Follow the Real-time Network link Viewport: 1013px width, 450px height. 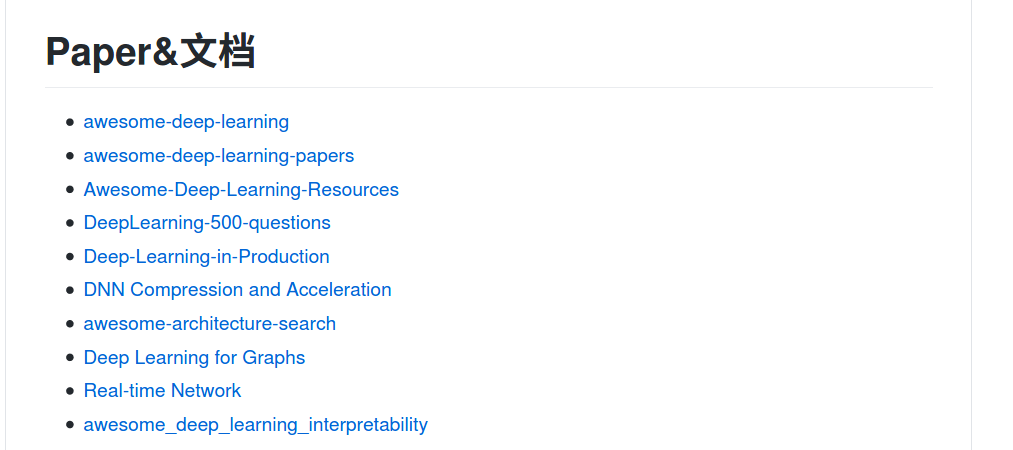(162, 391)
